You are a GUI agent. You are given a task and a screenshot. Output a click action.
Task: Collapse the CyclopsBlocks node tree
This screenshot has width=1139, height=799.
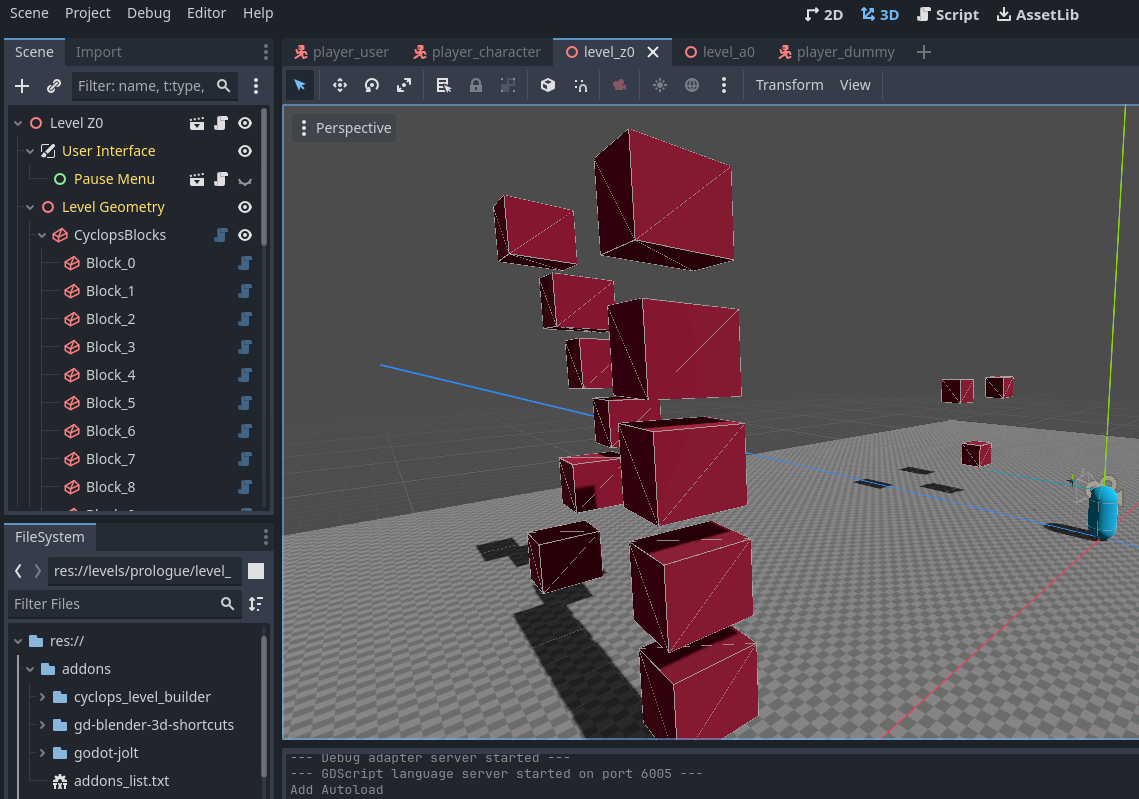(42, 235)
